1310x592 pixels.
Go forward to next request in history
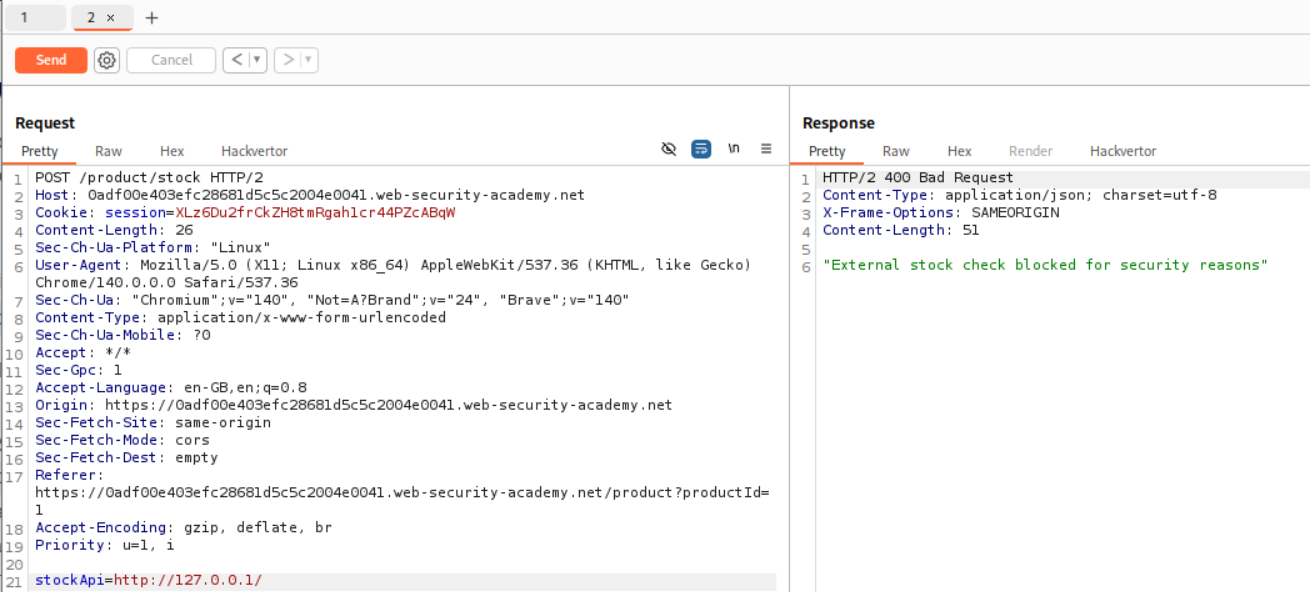[x=288, y=60]
